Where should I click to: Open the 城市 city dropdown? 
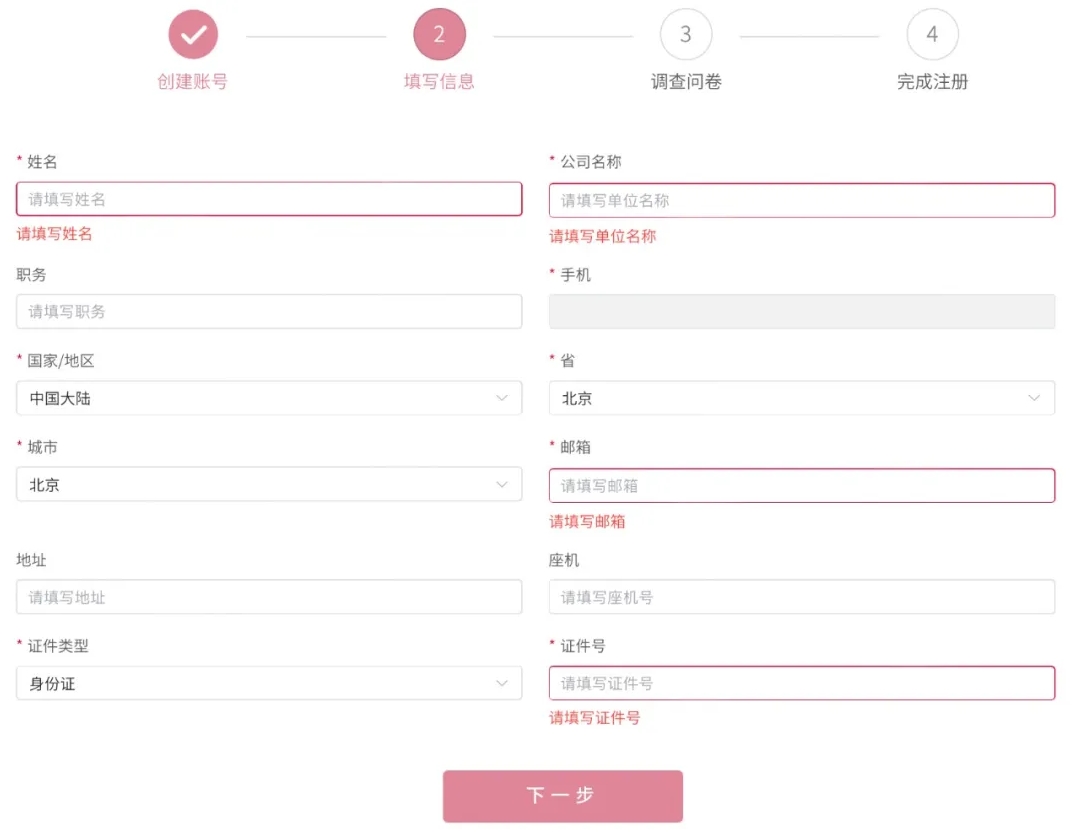(x=269, y=485)
